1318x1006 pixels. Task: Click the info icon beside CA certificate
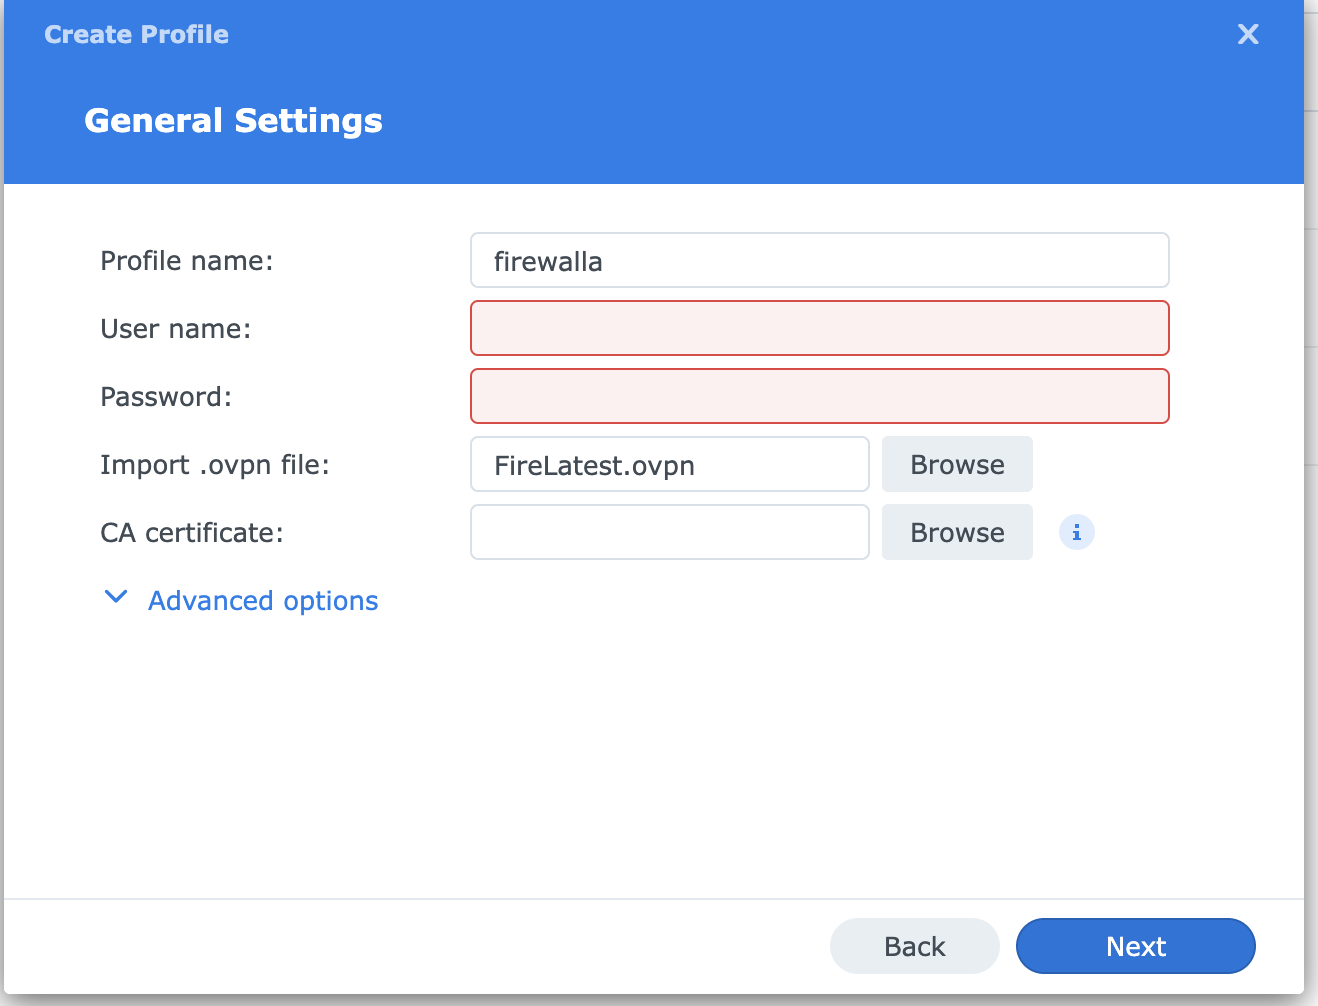pos(1076,533)
